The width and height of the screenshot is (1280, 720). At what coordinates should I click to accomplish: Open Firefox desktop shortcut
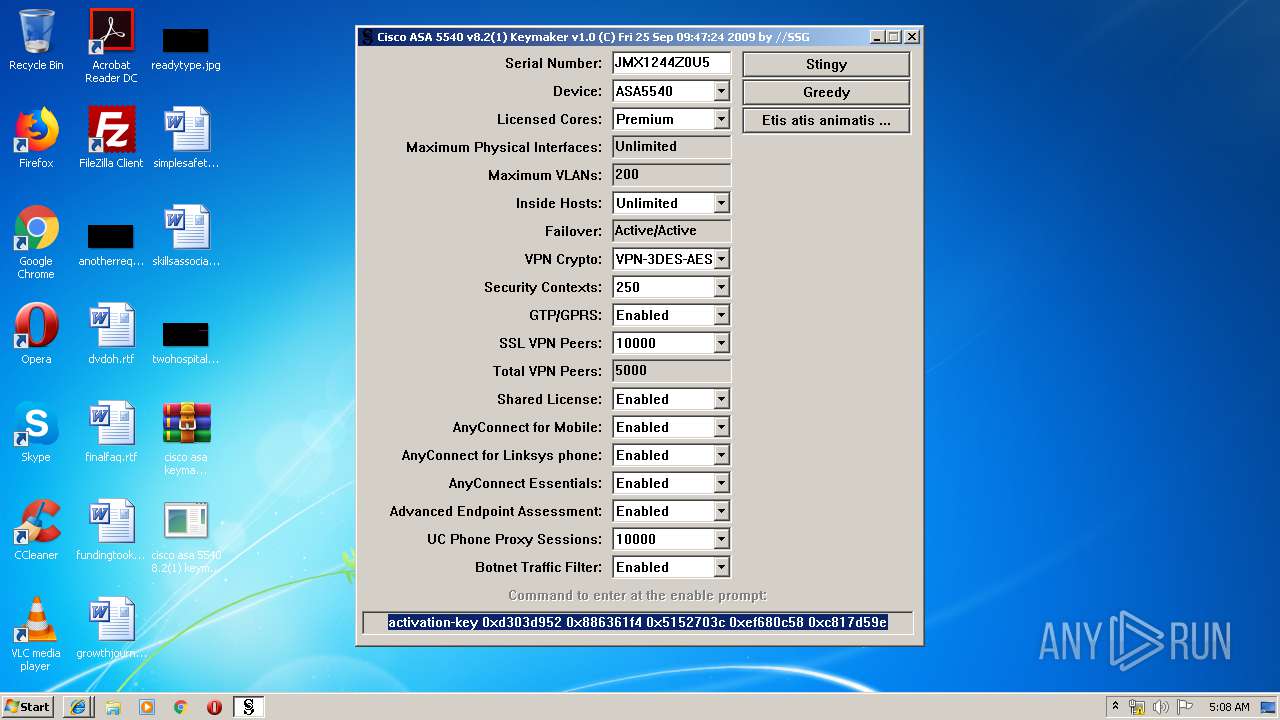36,138
